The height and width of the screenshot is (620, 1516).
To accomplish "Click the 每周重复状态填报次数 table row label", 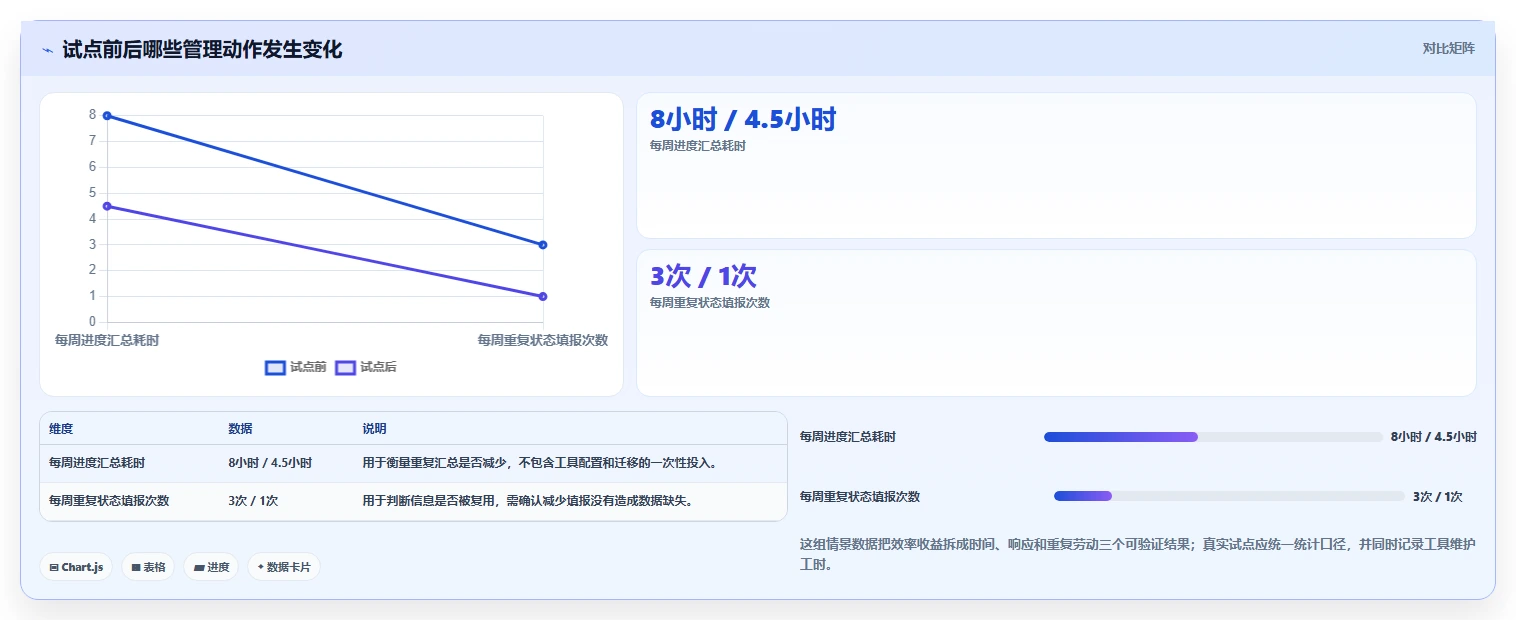I will click(x=109, y=501).
